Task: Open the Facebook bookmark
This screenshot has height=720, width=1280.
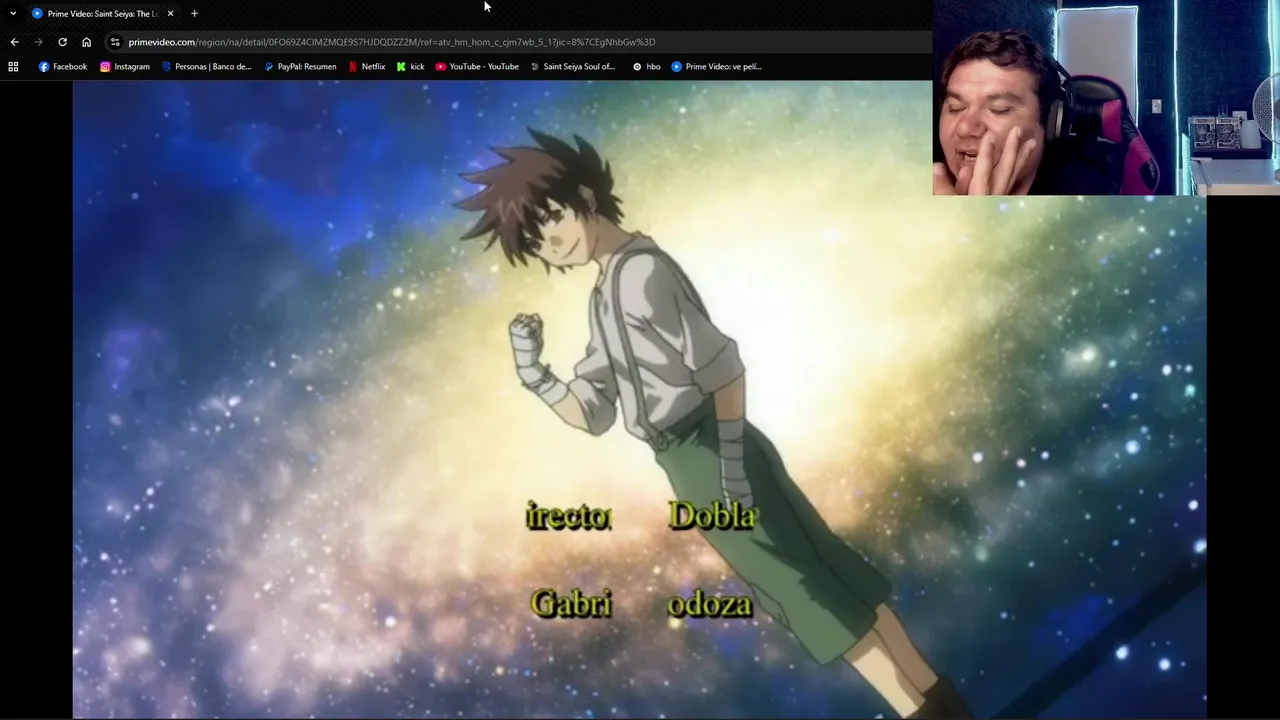Action: click(63, 67)
